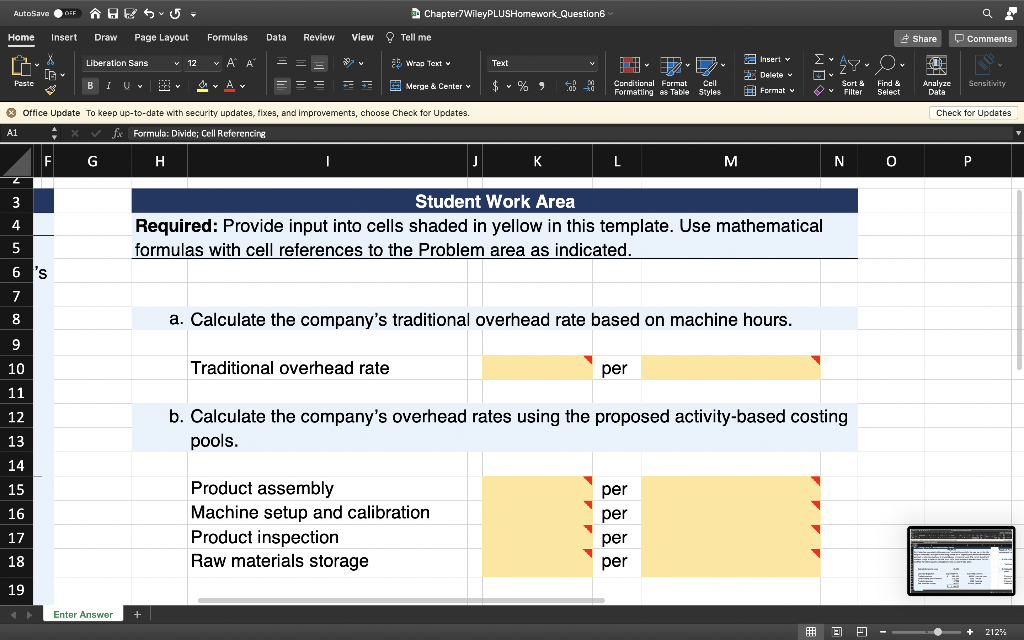Open the Review ribbon tab
1024x640 pixels.
[x=318, y=36]
